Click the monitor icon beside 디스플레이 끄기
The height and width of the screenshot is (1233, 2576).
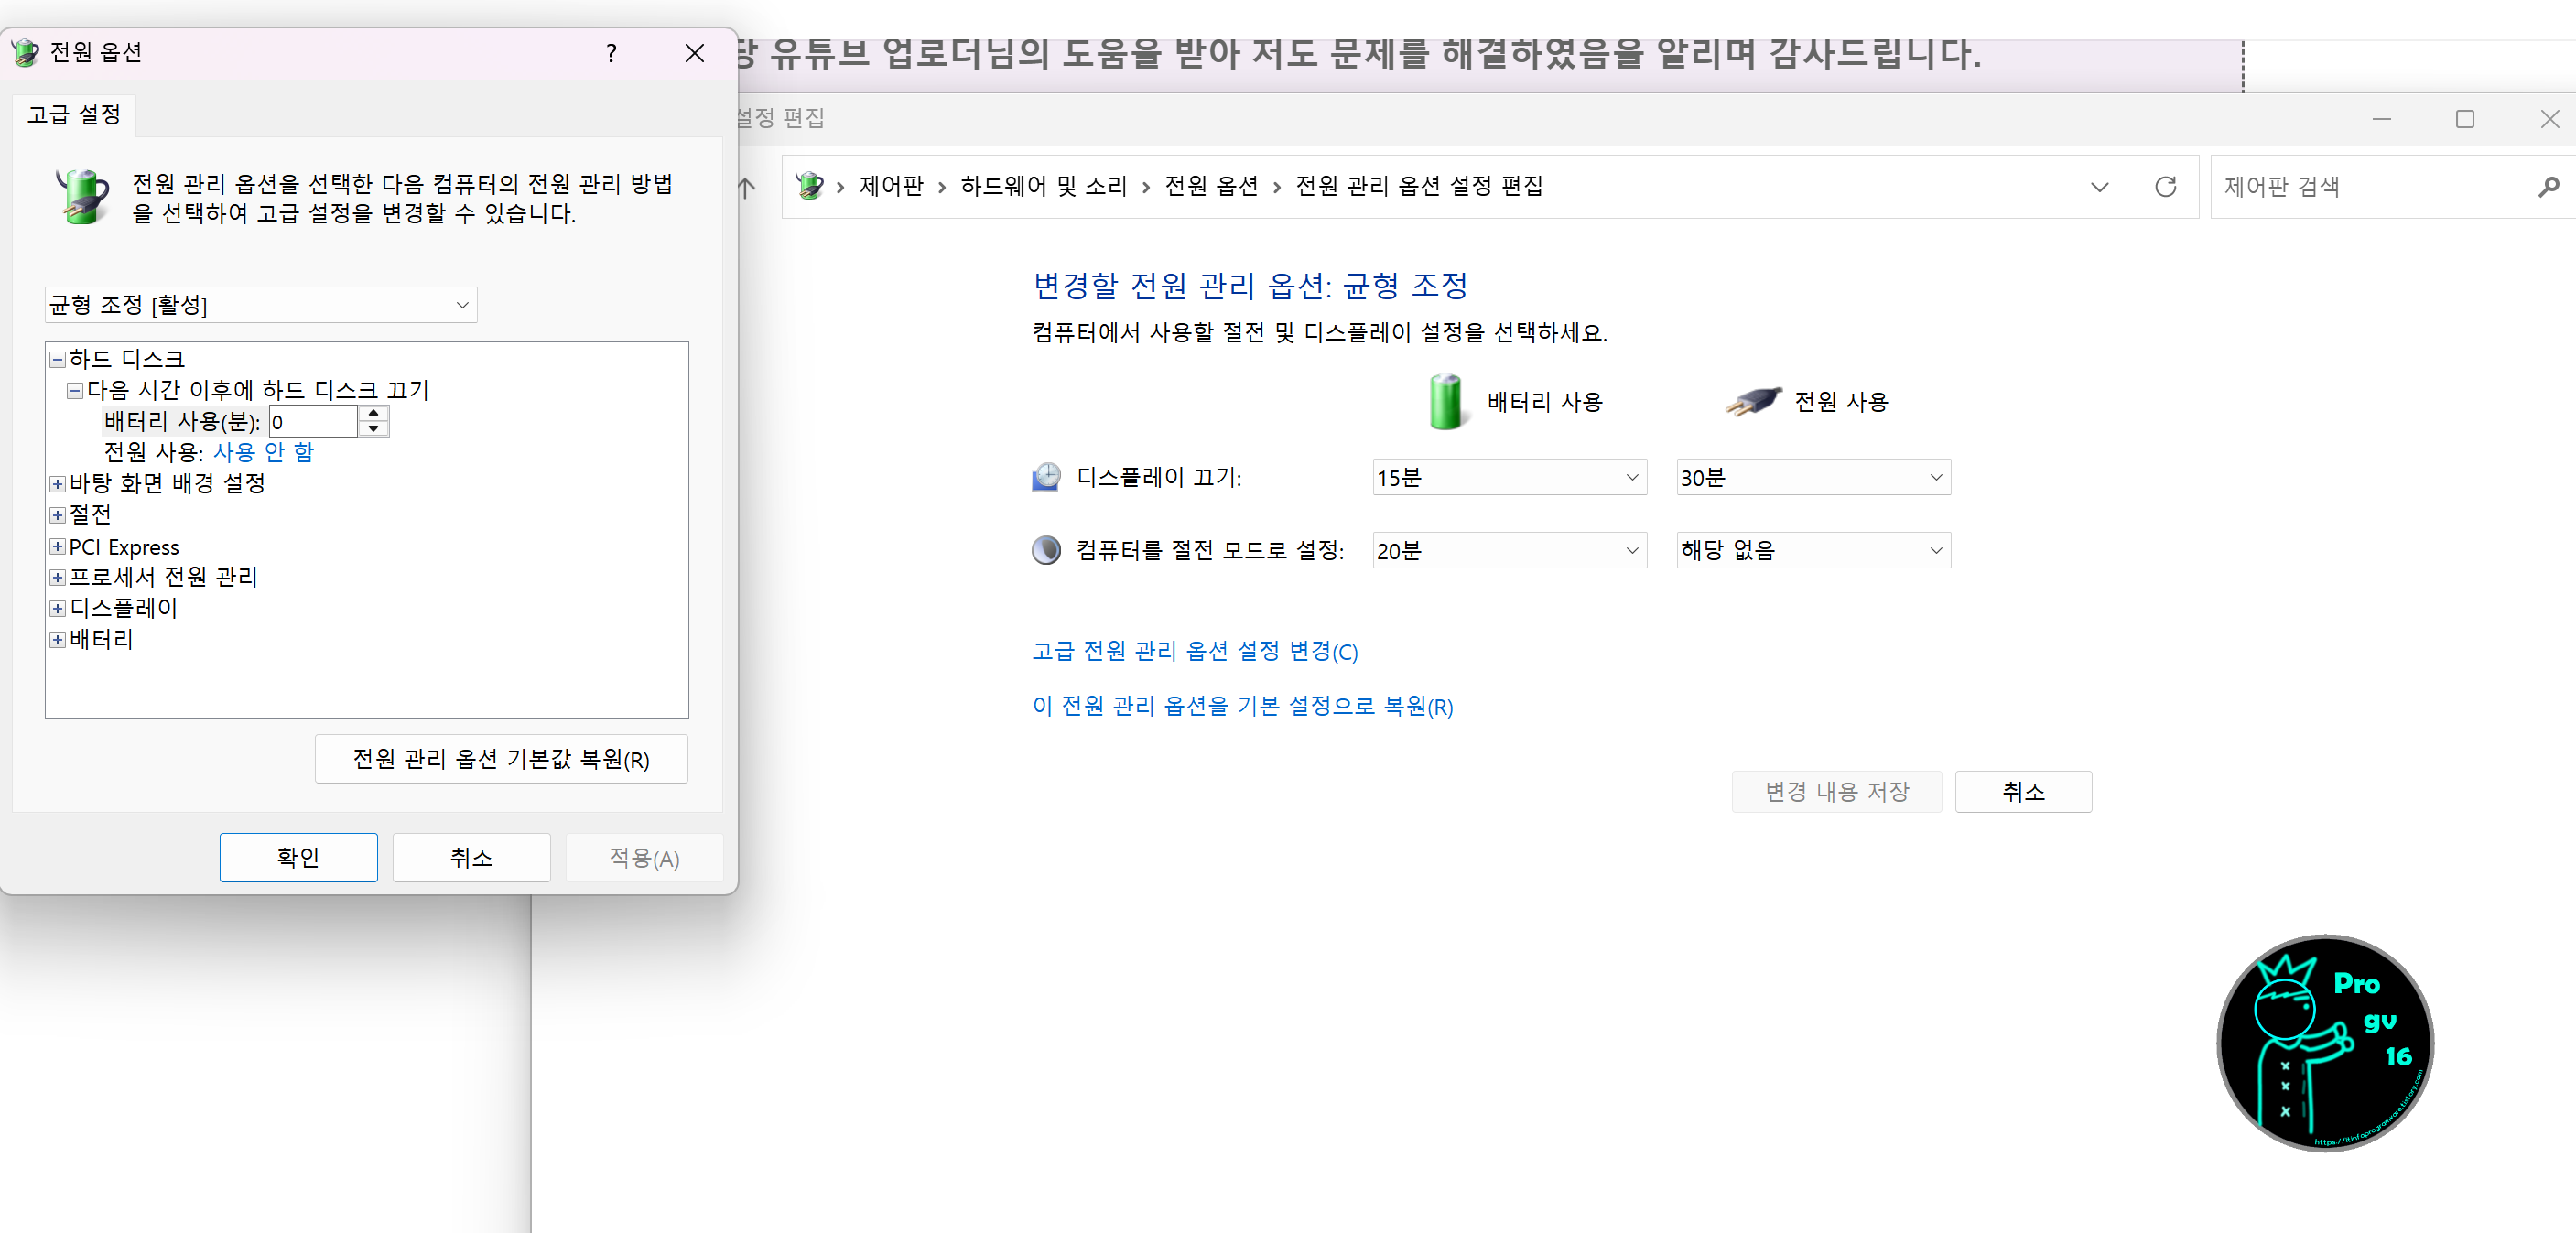click(x=1045, y=477)
